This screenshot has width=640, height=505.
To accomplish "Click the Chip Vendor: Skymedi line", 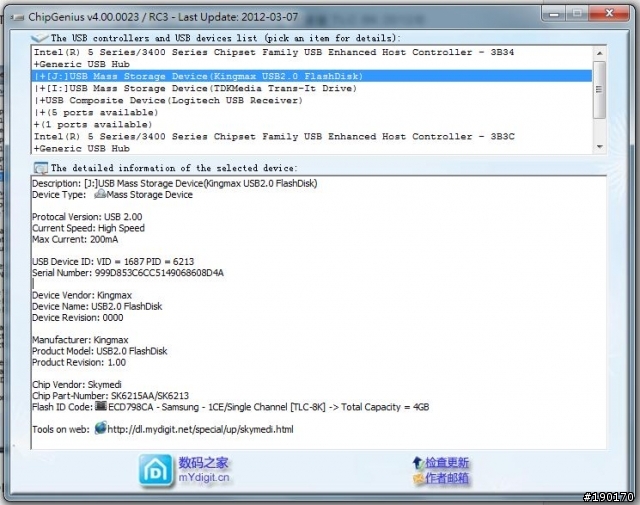I will click(77, 385).
